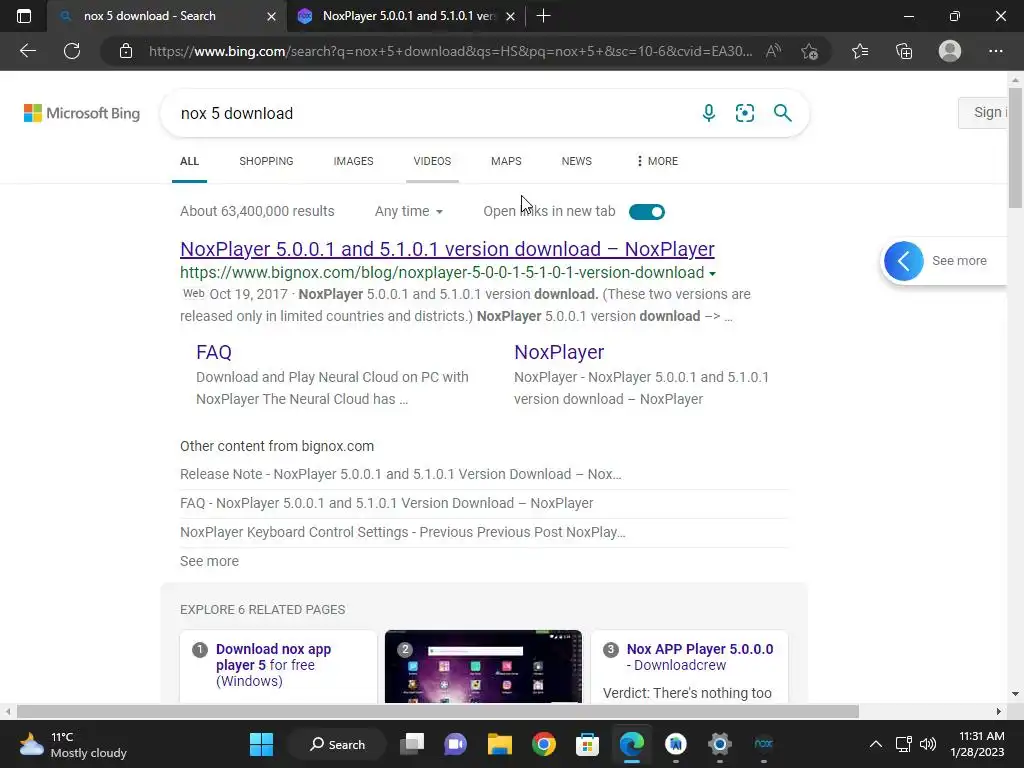
Task: Open clock and date 11:31 AM panel
Action: click(977, 744)
